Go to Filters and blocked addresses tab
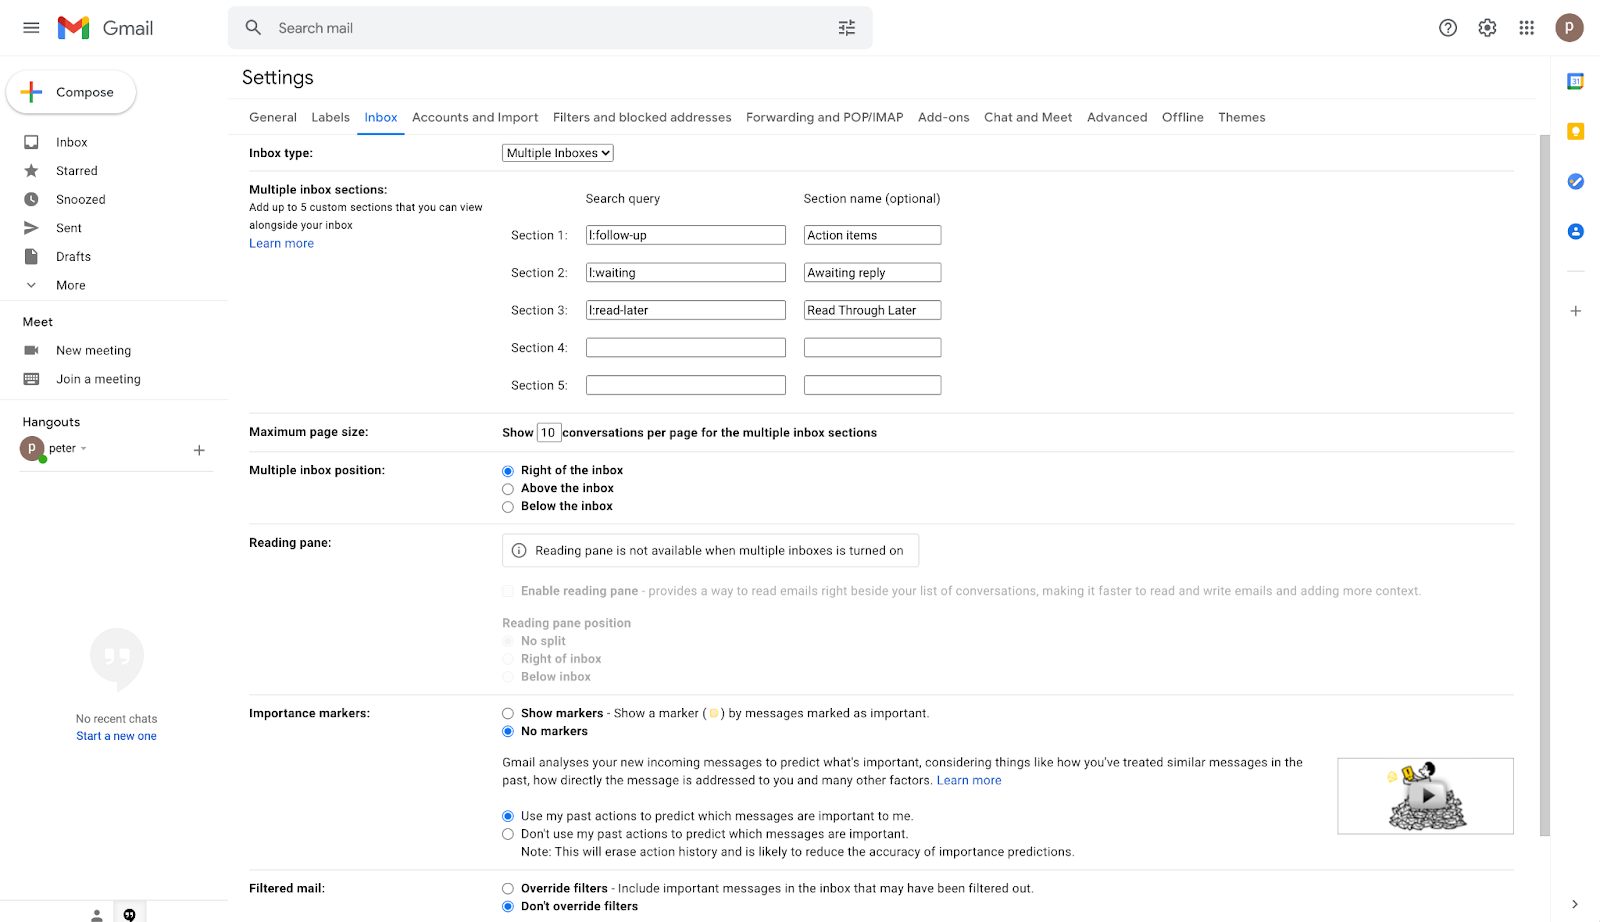Screen dimensions: 1600x922 (642, 117)
